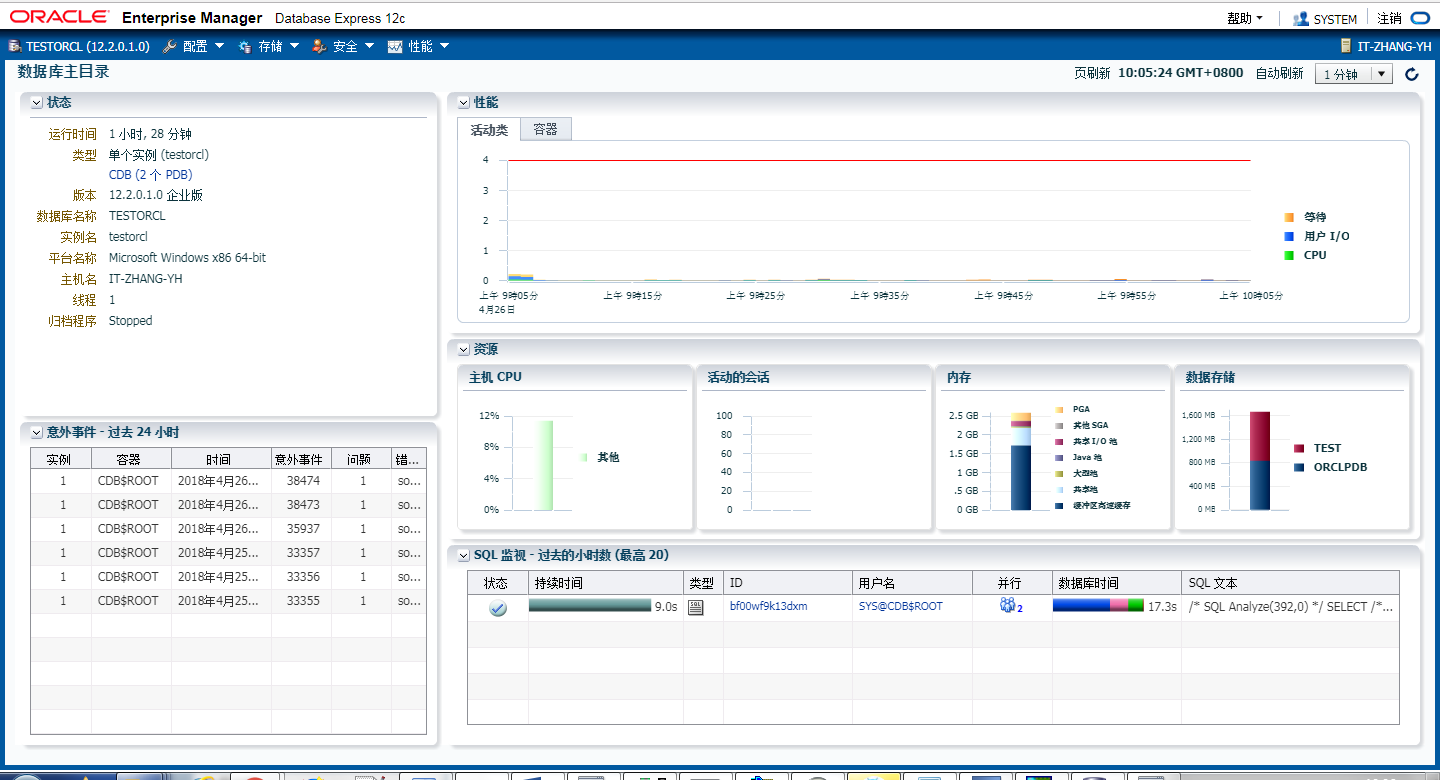
Task: Click the 用户 I/O legend swatch
Action: [1289, 236]
